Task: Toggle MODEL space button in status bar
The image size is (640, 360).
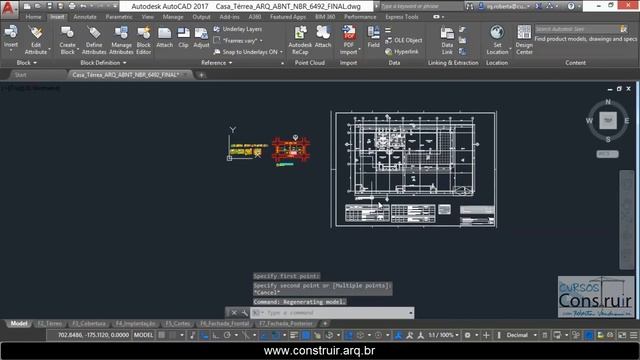Action: click(143, 335)
